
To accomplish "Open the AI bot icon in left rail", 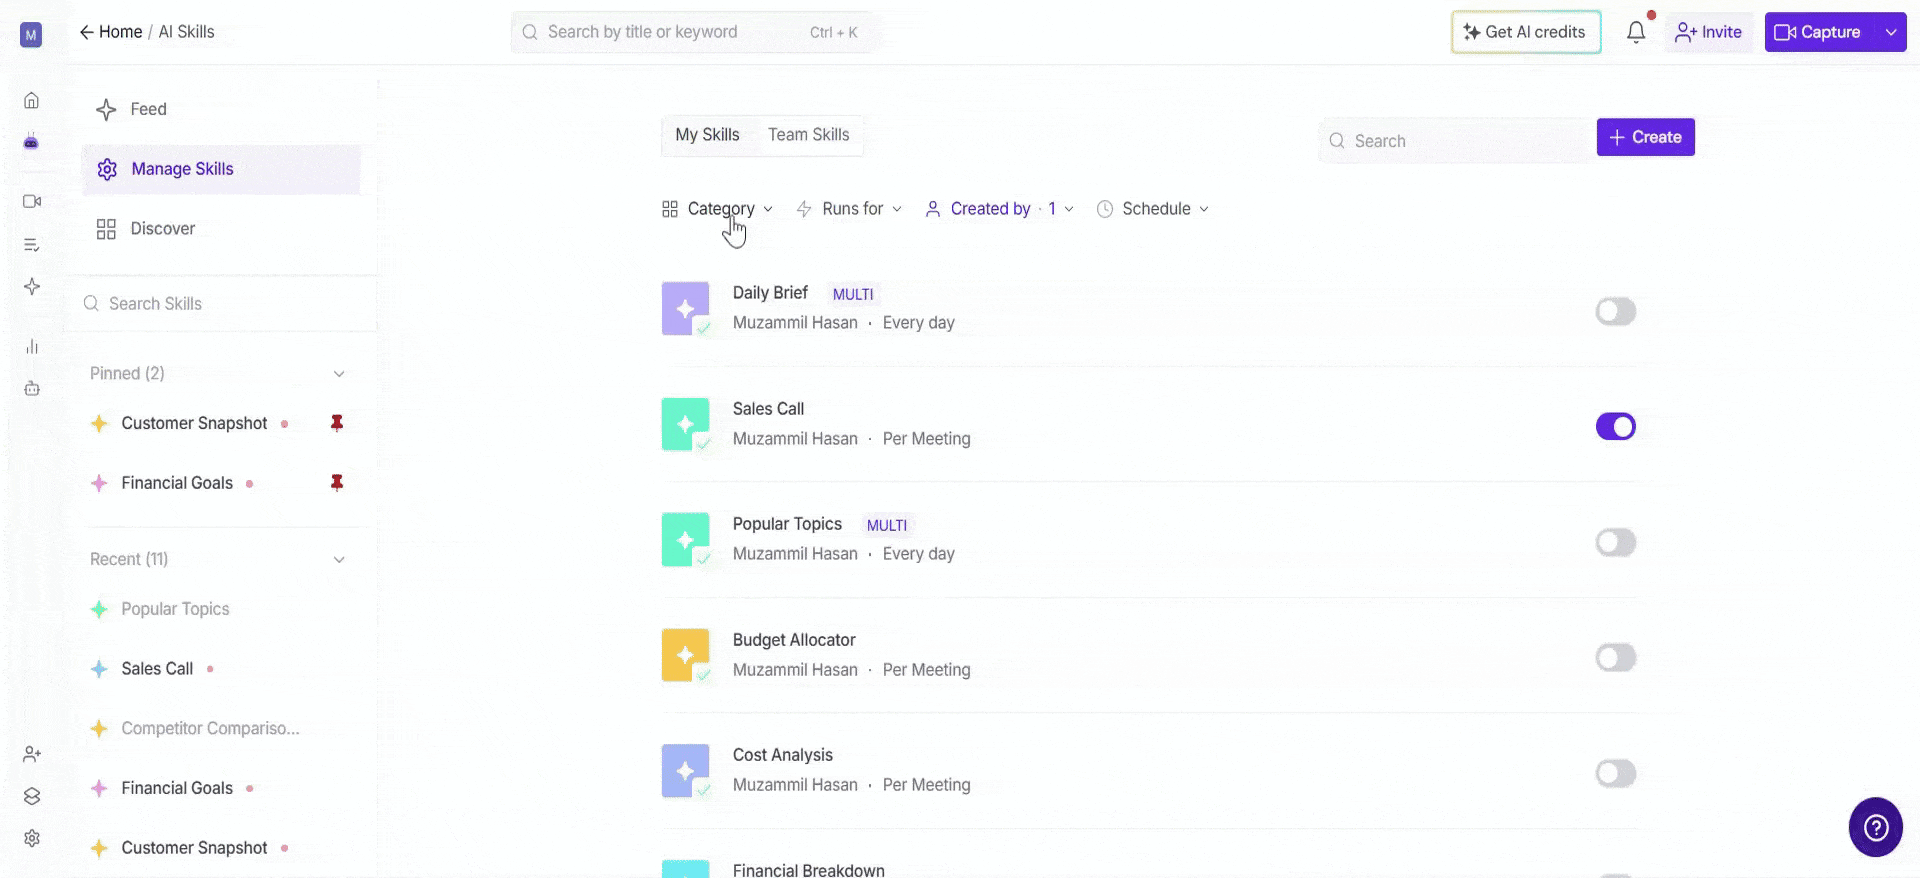I will pyautogui.click(x=32, y=142).
